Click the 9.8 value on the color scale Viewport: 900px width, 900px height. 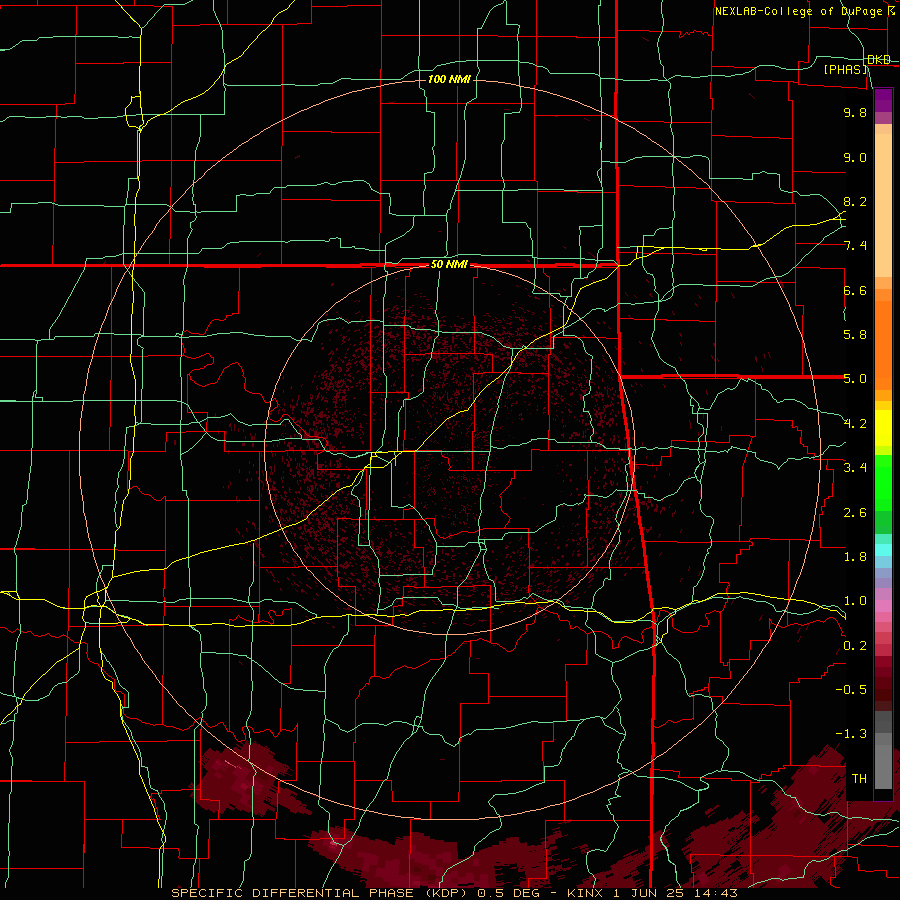(855, 112)
